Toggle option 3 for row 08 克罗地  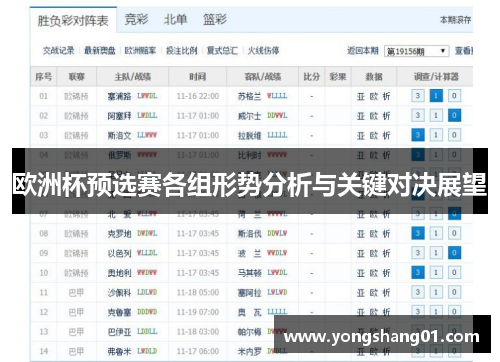click(x=418, y=233)
